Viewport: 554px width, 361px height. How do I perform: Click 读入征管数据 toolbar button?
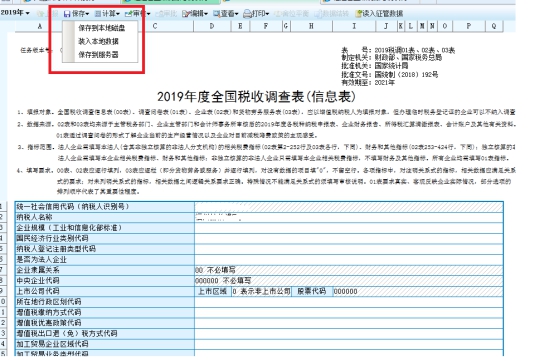pyautogui.click(x=379, y=14)
